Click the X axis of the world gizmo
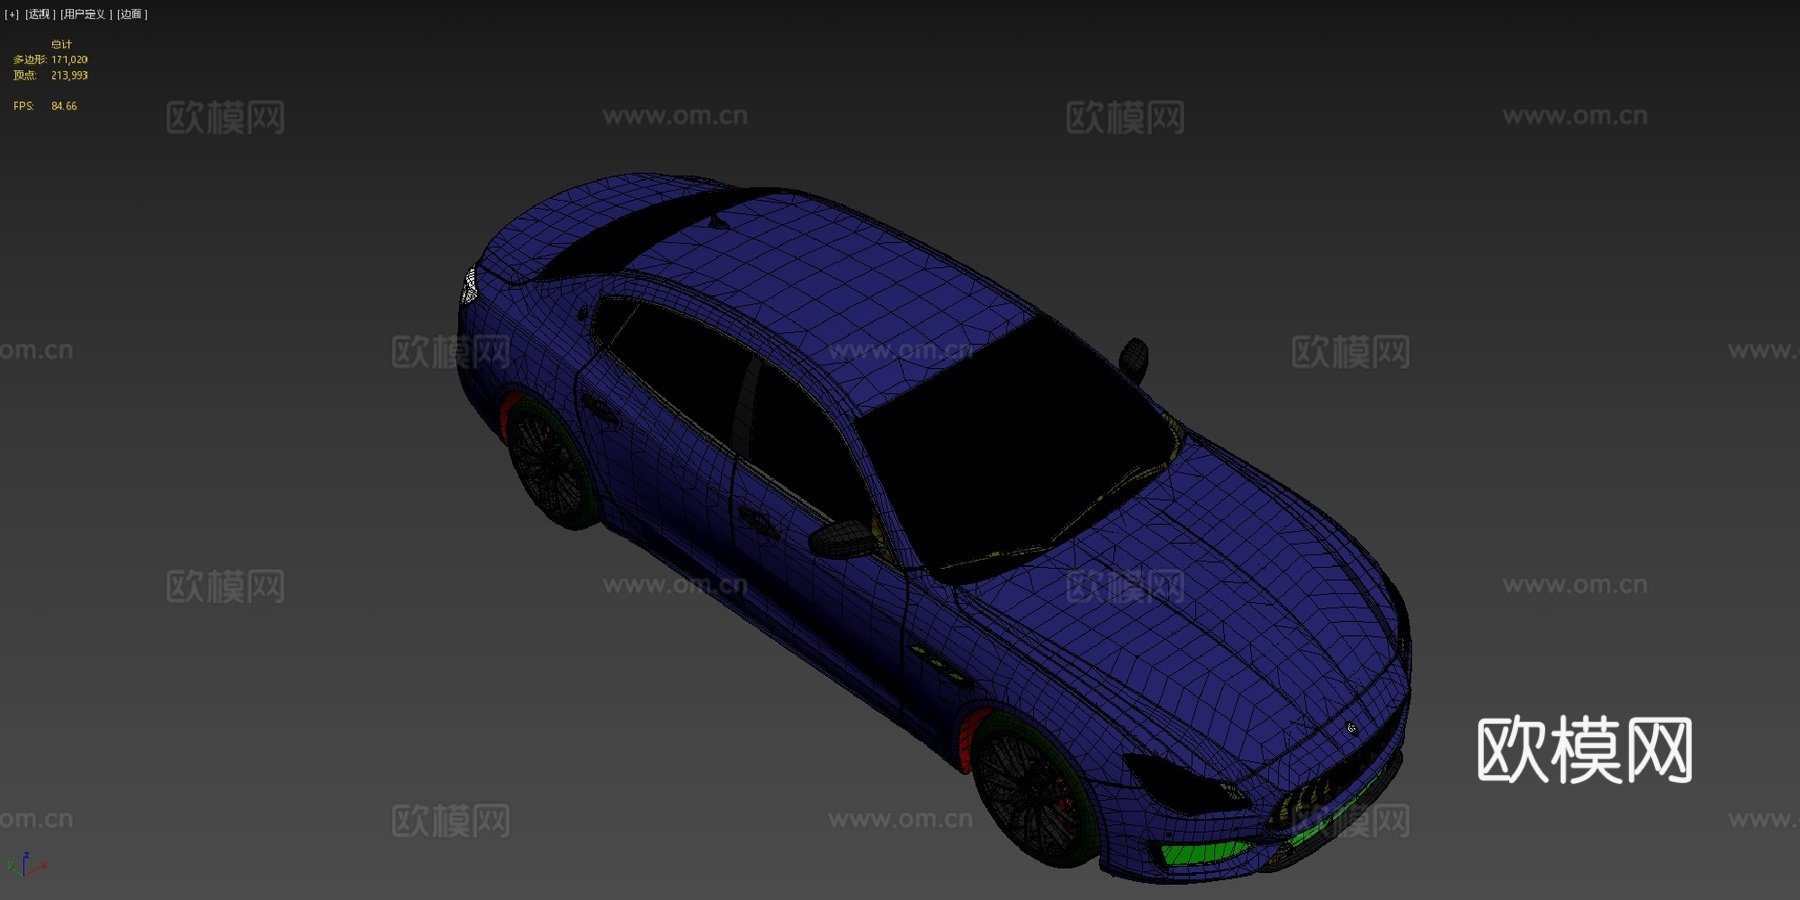The image size is (1800, 900). pyautogui.click(x=44, y=864)
